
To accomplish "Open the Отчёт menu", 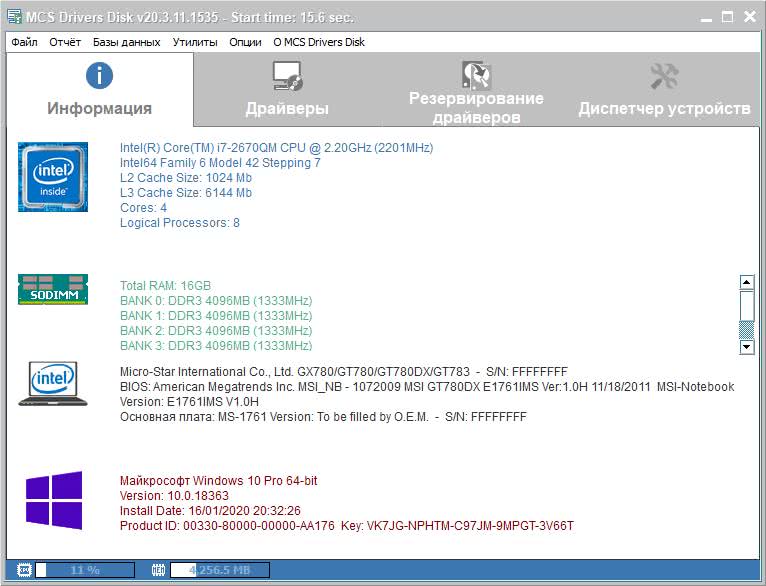I will click(x=65, y=42).
